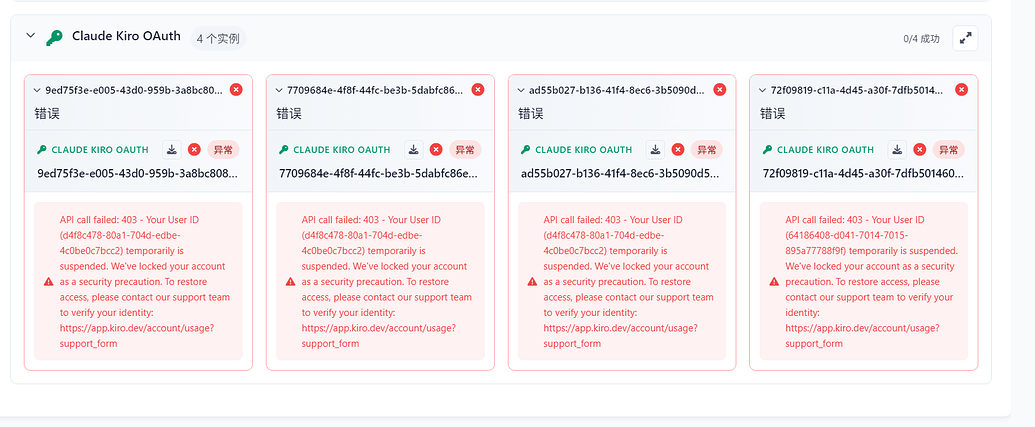Click CLAUDE KIRO OAUTH label in ad55b027 card
This screenshot has height=427, width=1035.
pos(584,150)
